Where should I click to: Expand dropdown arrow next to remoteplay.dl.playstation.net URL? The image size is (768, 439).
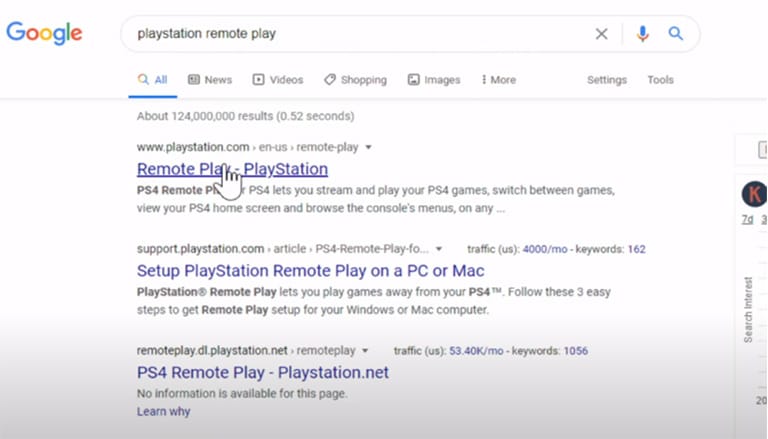(365, 351)
